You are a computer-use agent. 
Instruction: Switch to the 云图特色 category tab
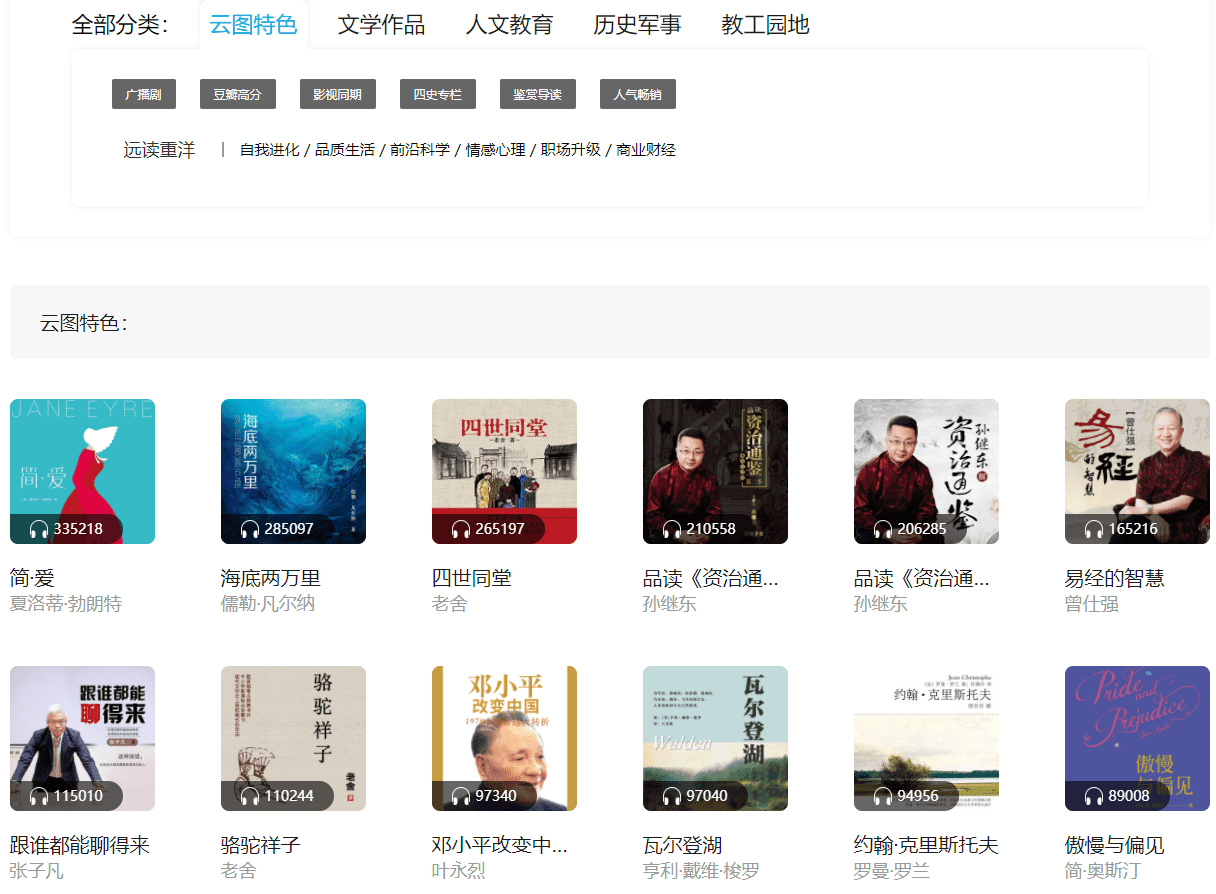(x=254, y=25)
